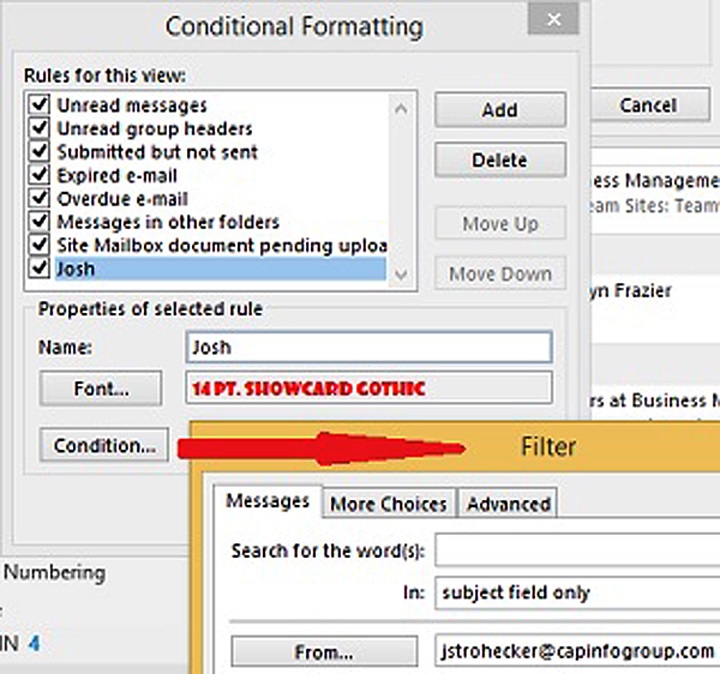This screenshot has height=674, width=720.
Task: Uncheck Messages in other folders rule
Action: coord(40,222)
